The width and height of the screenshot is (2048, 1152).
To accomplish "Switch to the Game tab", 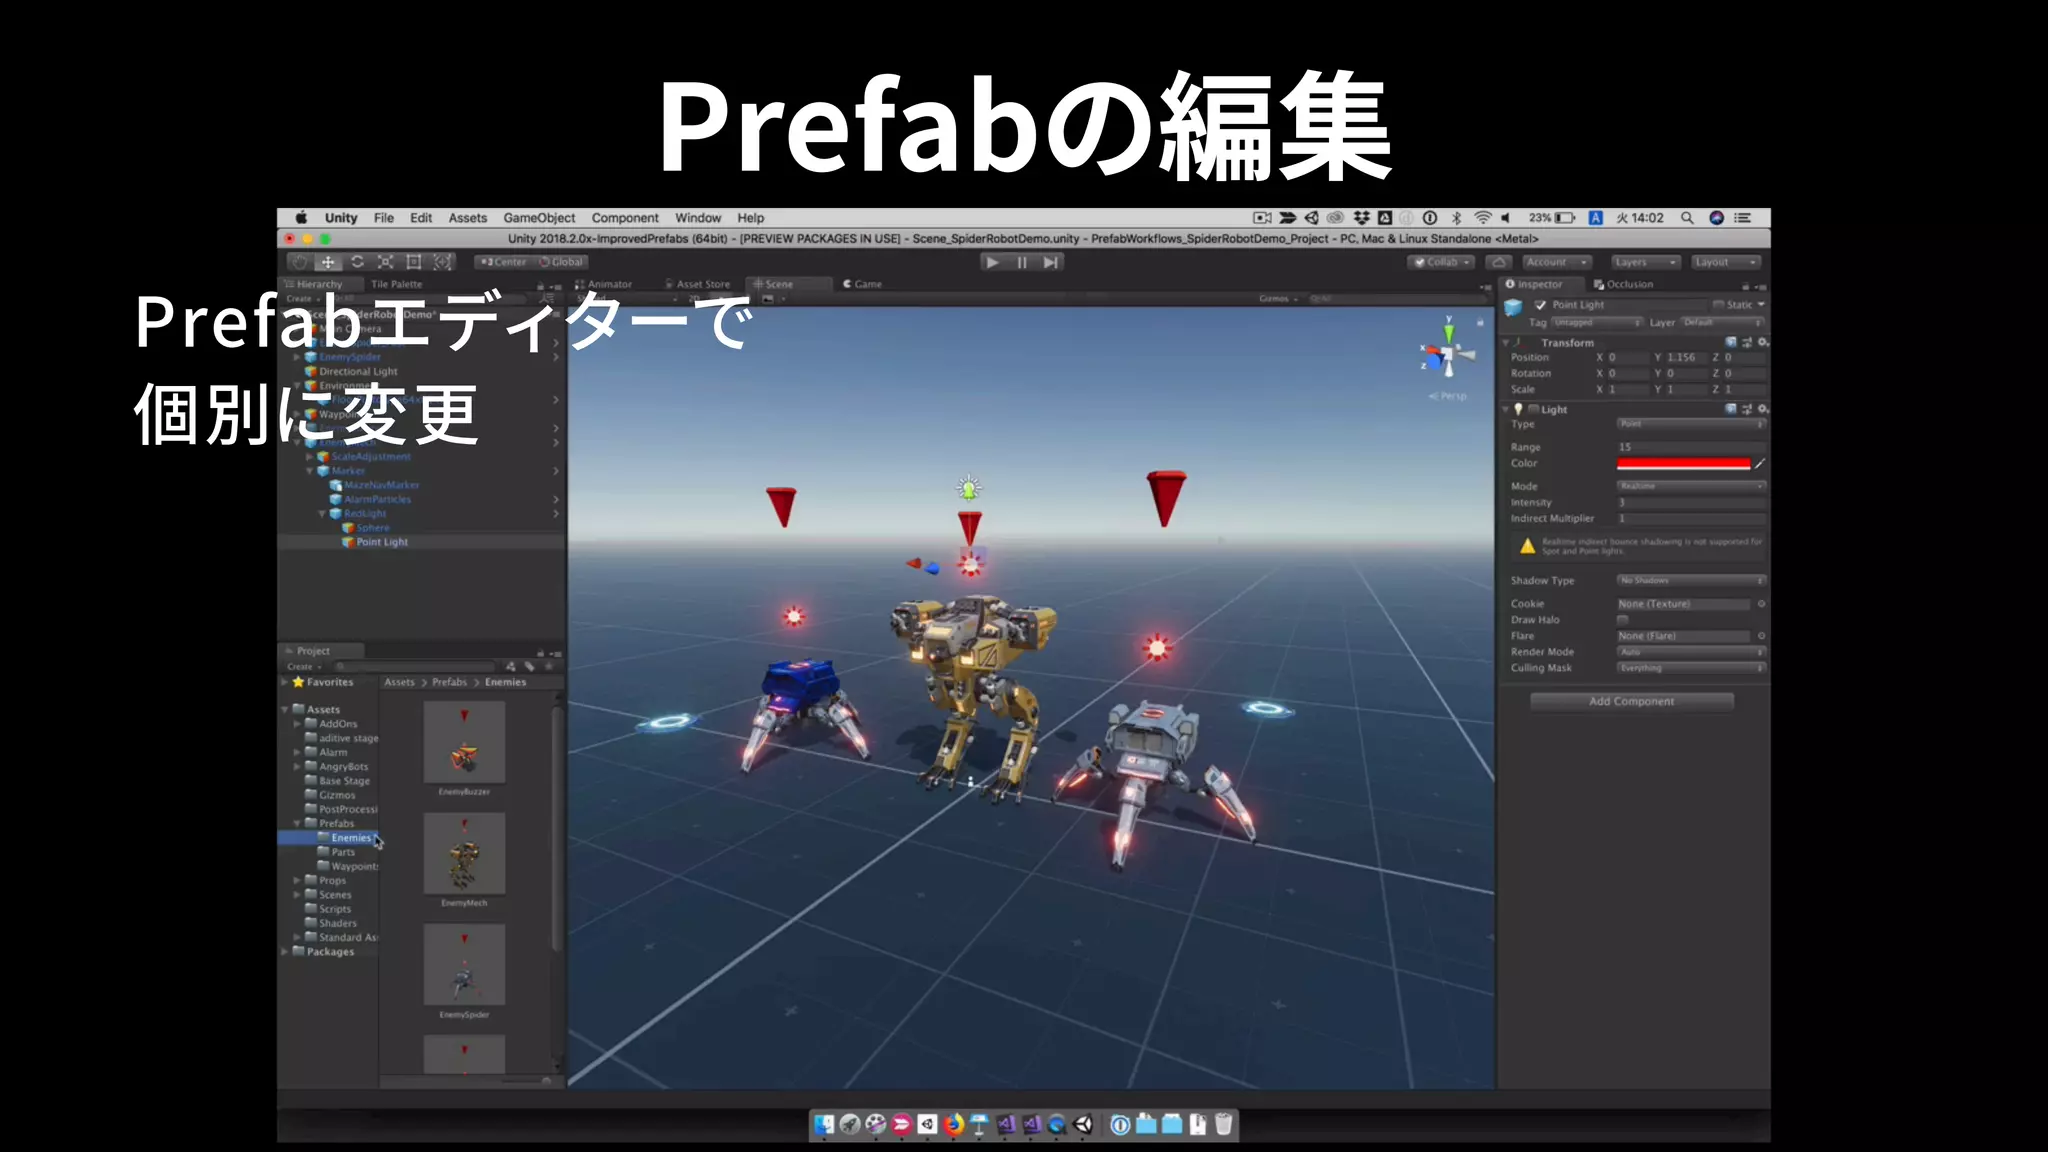I will tap(863, 284).
